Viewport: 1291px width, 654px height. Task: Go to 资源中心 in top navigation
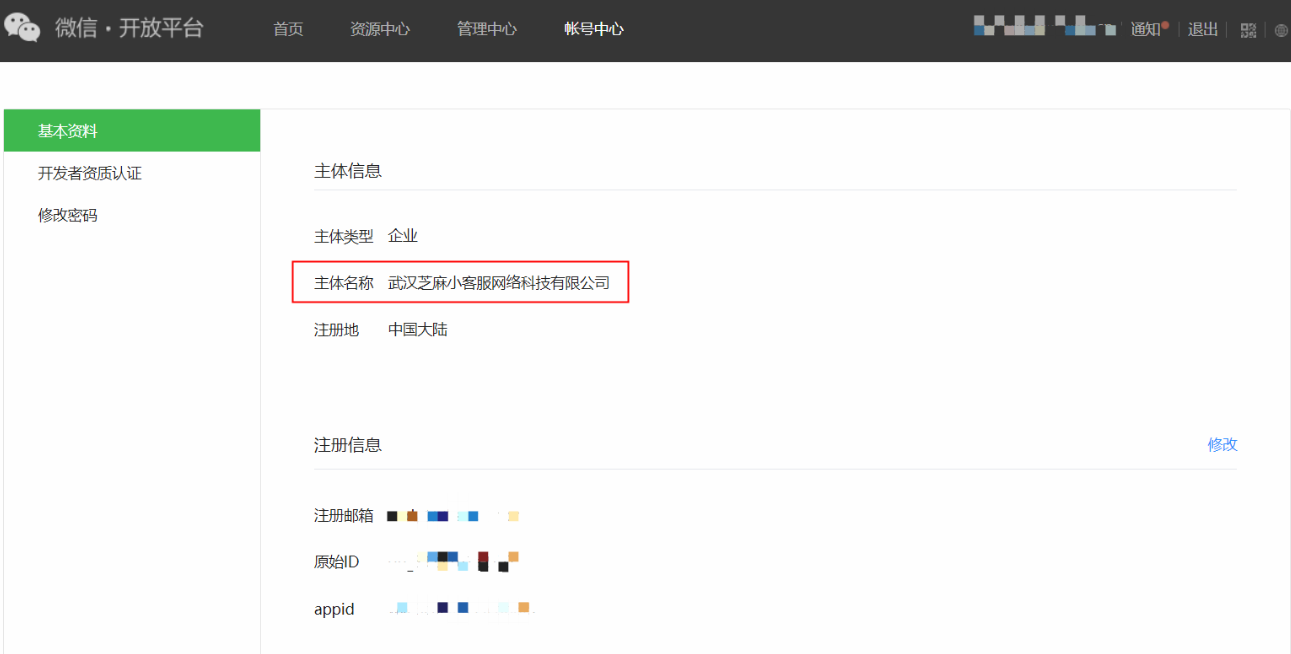[x=380, y=29]
